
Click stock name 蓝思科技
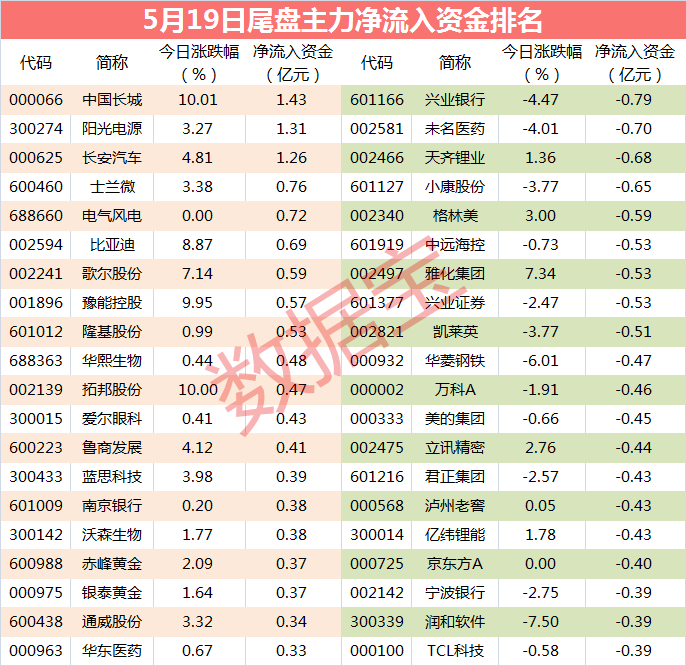112,477
